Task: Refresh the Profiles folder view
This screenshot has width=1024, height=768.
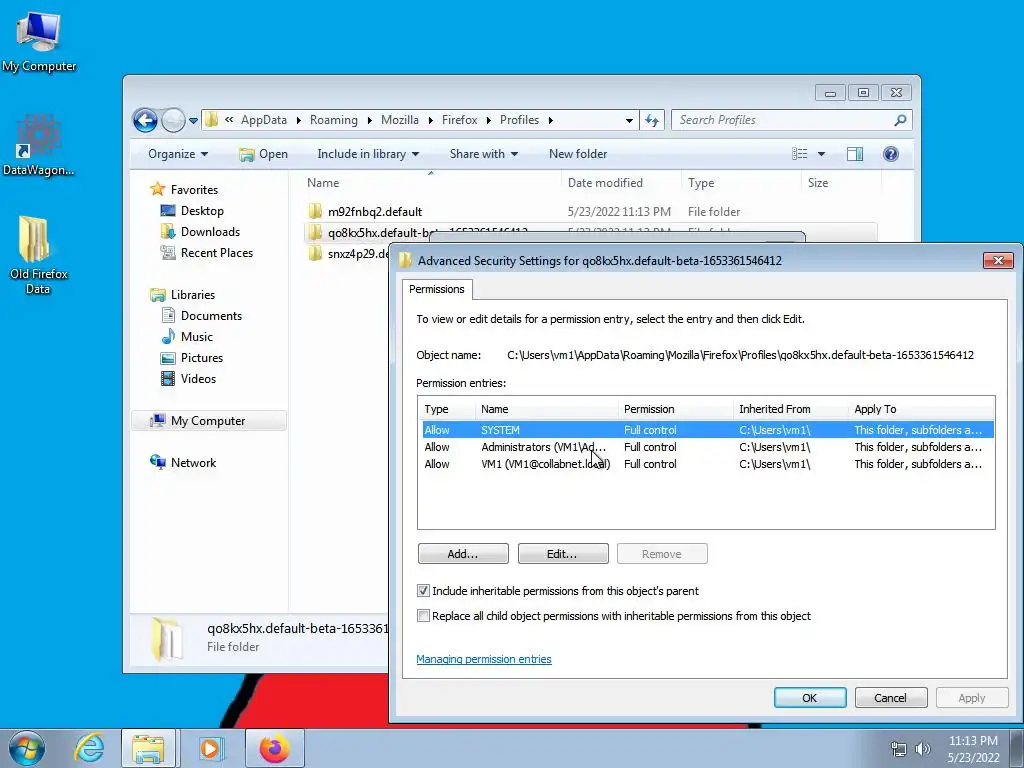Action: [652, 120]
